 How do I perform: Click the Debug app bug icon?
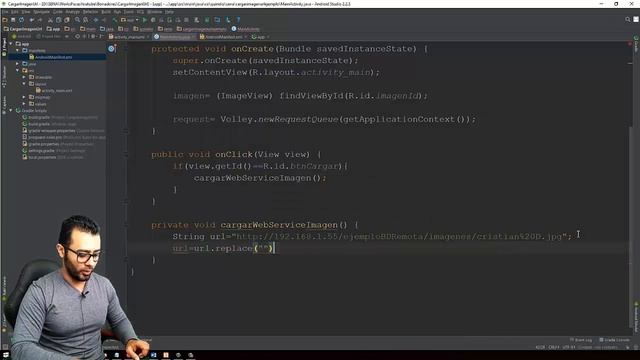tap(153, 20)
